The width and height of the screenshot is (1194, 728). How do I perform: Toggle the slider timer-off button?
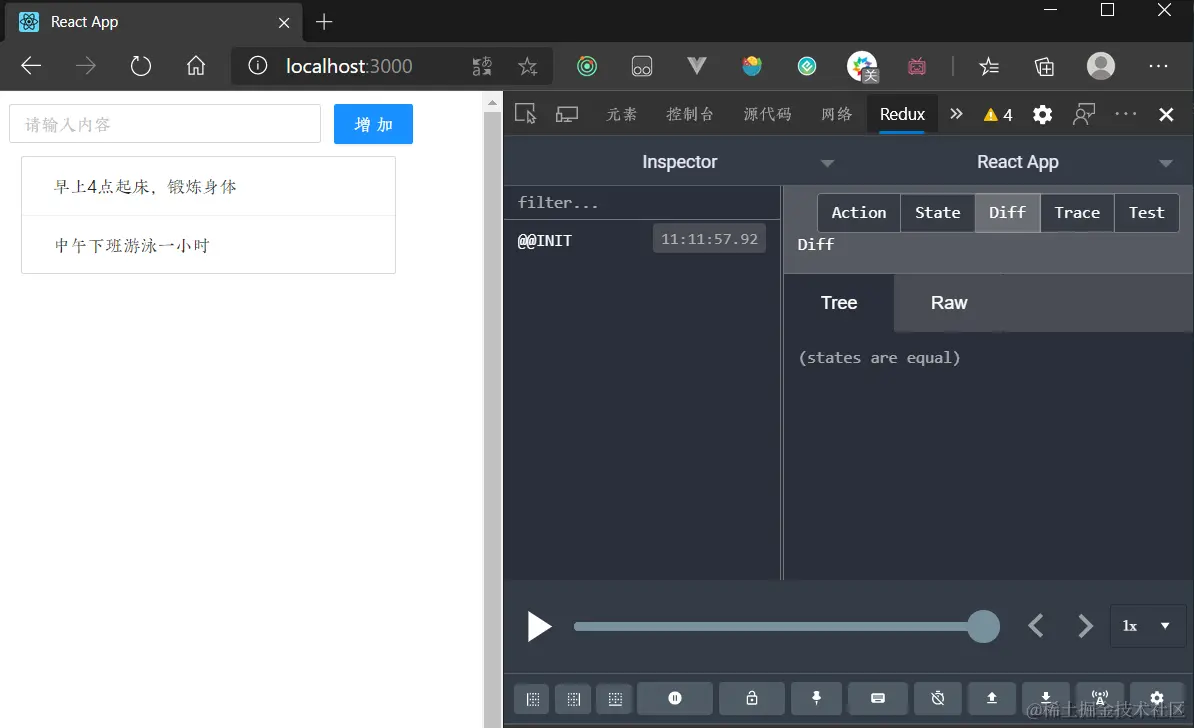coord(938,698)
